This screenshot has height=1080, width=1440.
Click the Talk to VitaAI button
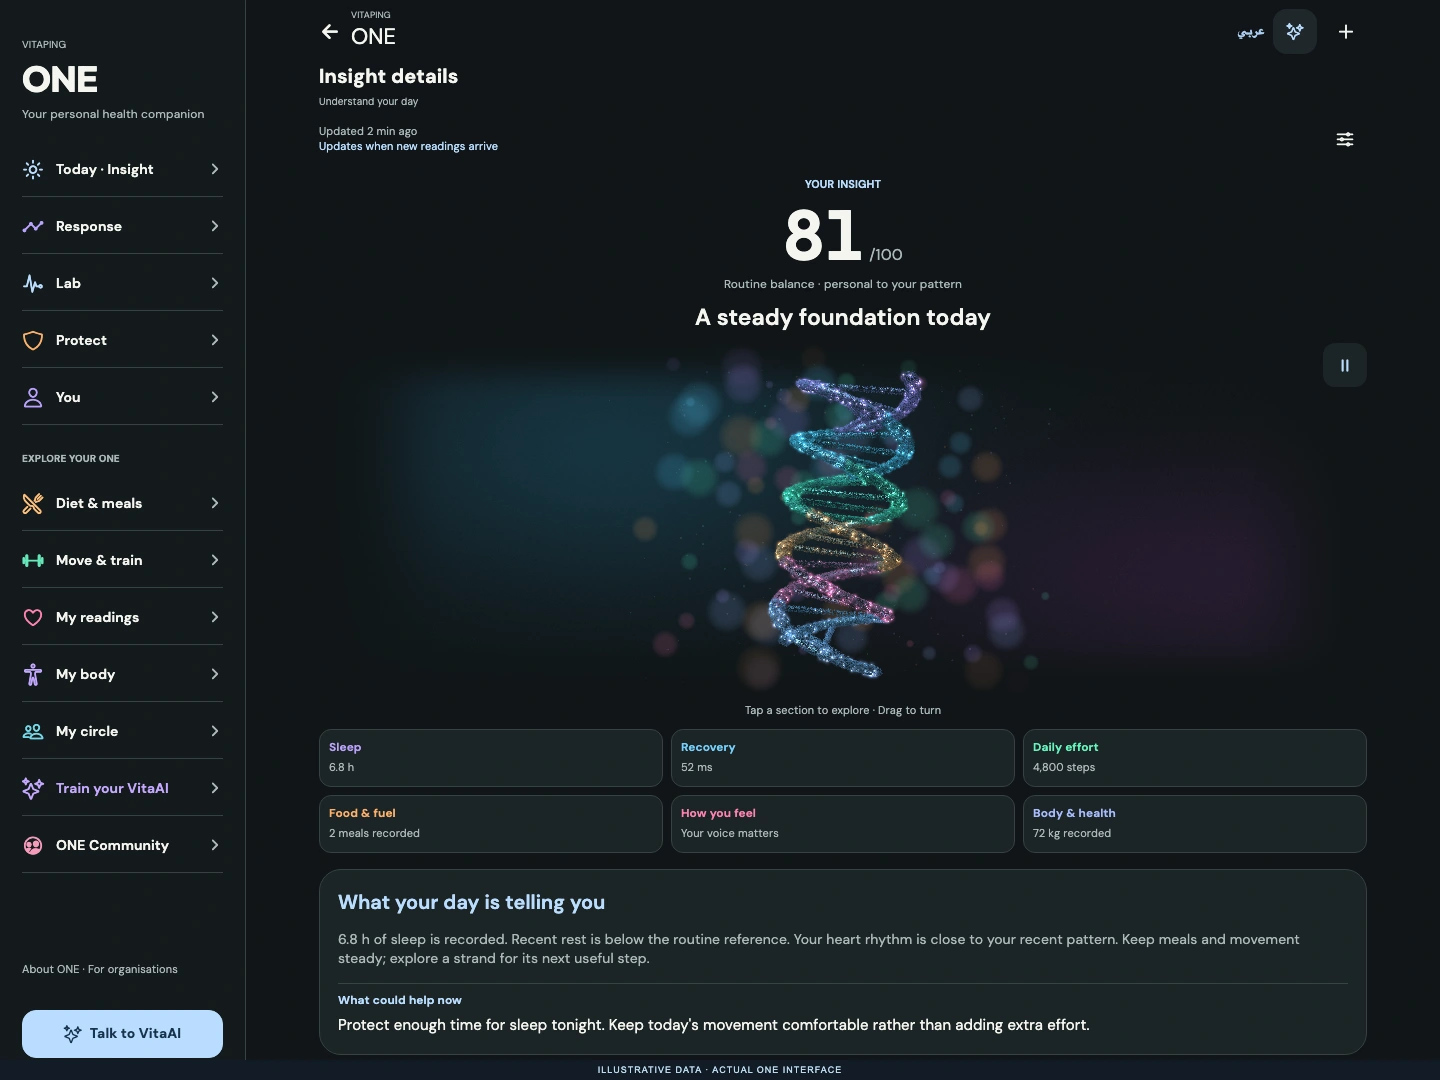(x=122, y=1033)
